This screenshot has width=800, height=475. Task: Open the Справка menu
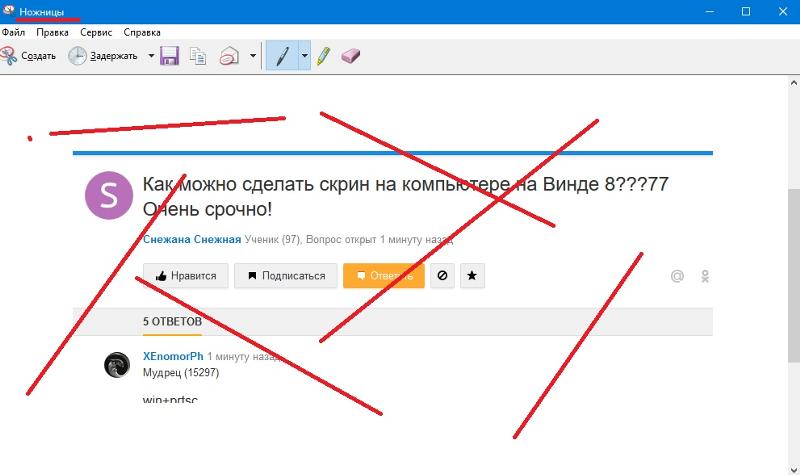pyautogui.click(x=142, y=32)
